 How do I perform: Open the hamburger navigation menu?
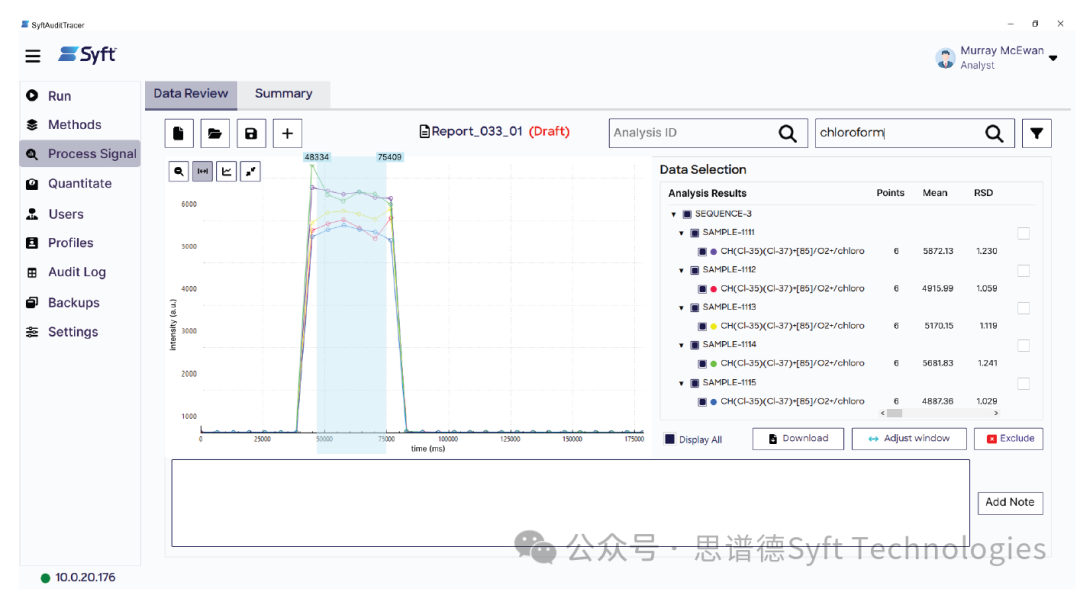tap(32, 56)
